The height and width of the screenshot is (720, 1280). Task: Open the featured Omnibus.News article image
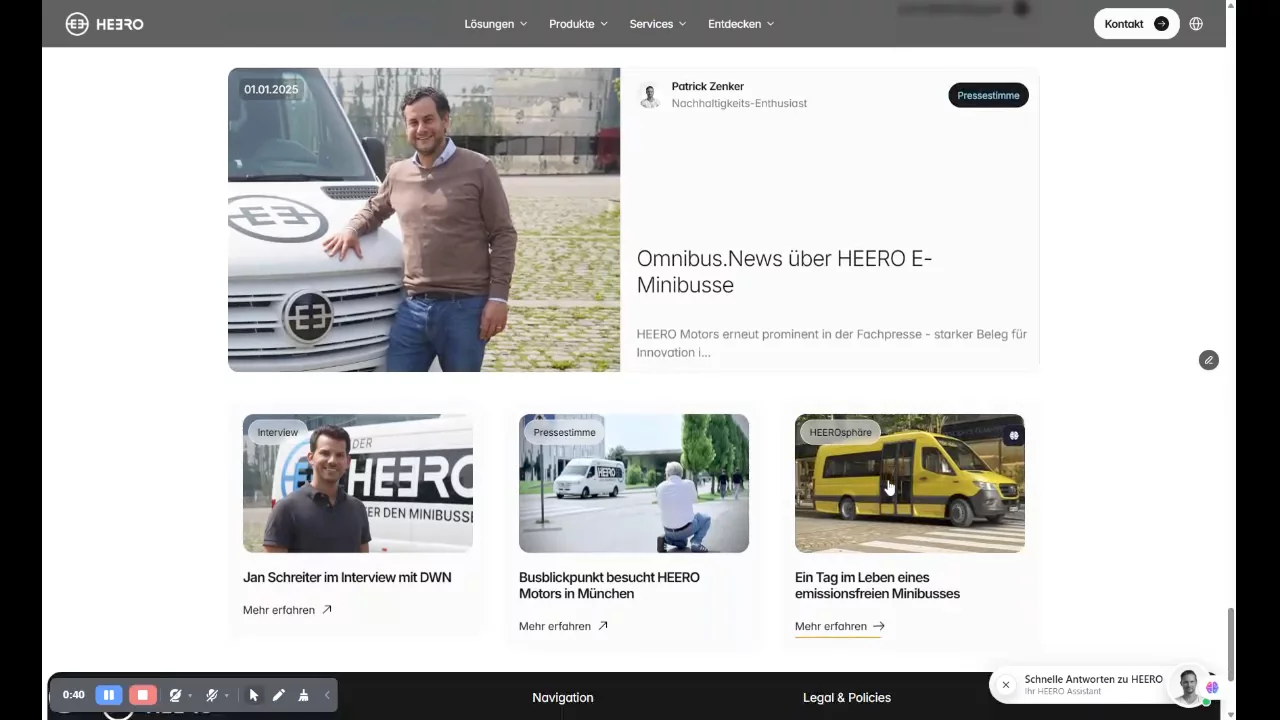tap(424, 220)
